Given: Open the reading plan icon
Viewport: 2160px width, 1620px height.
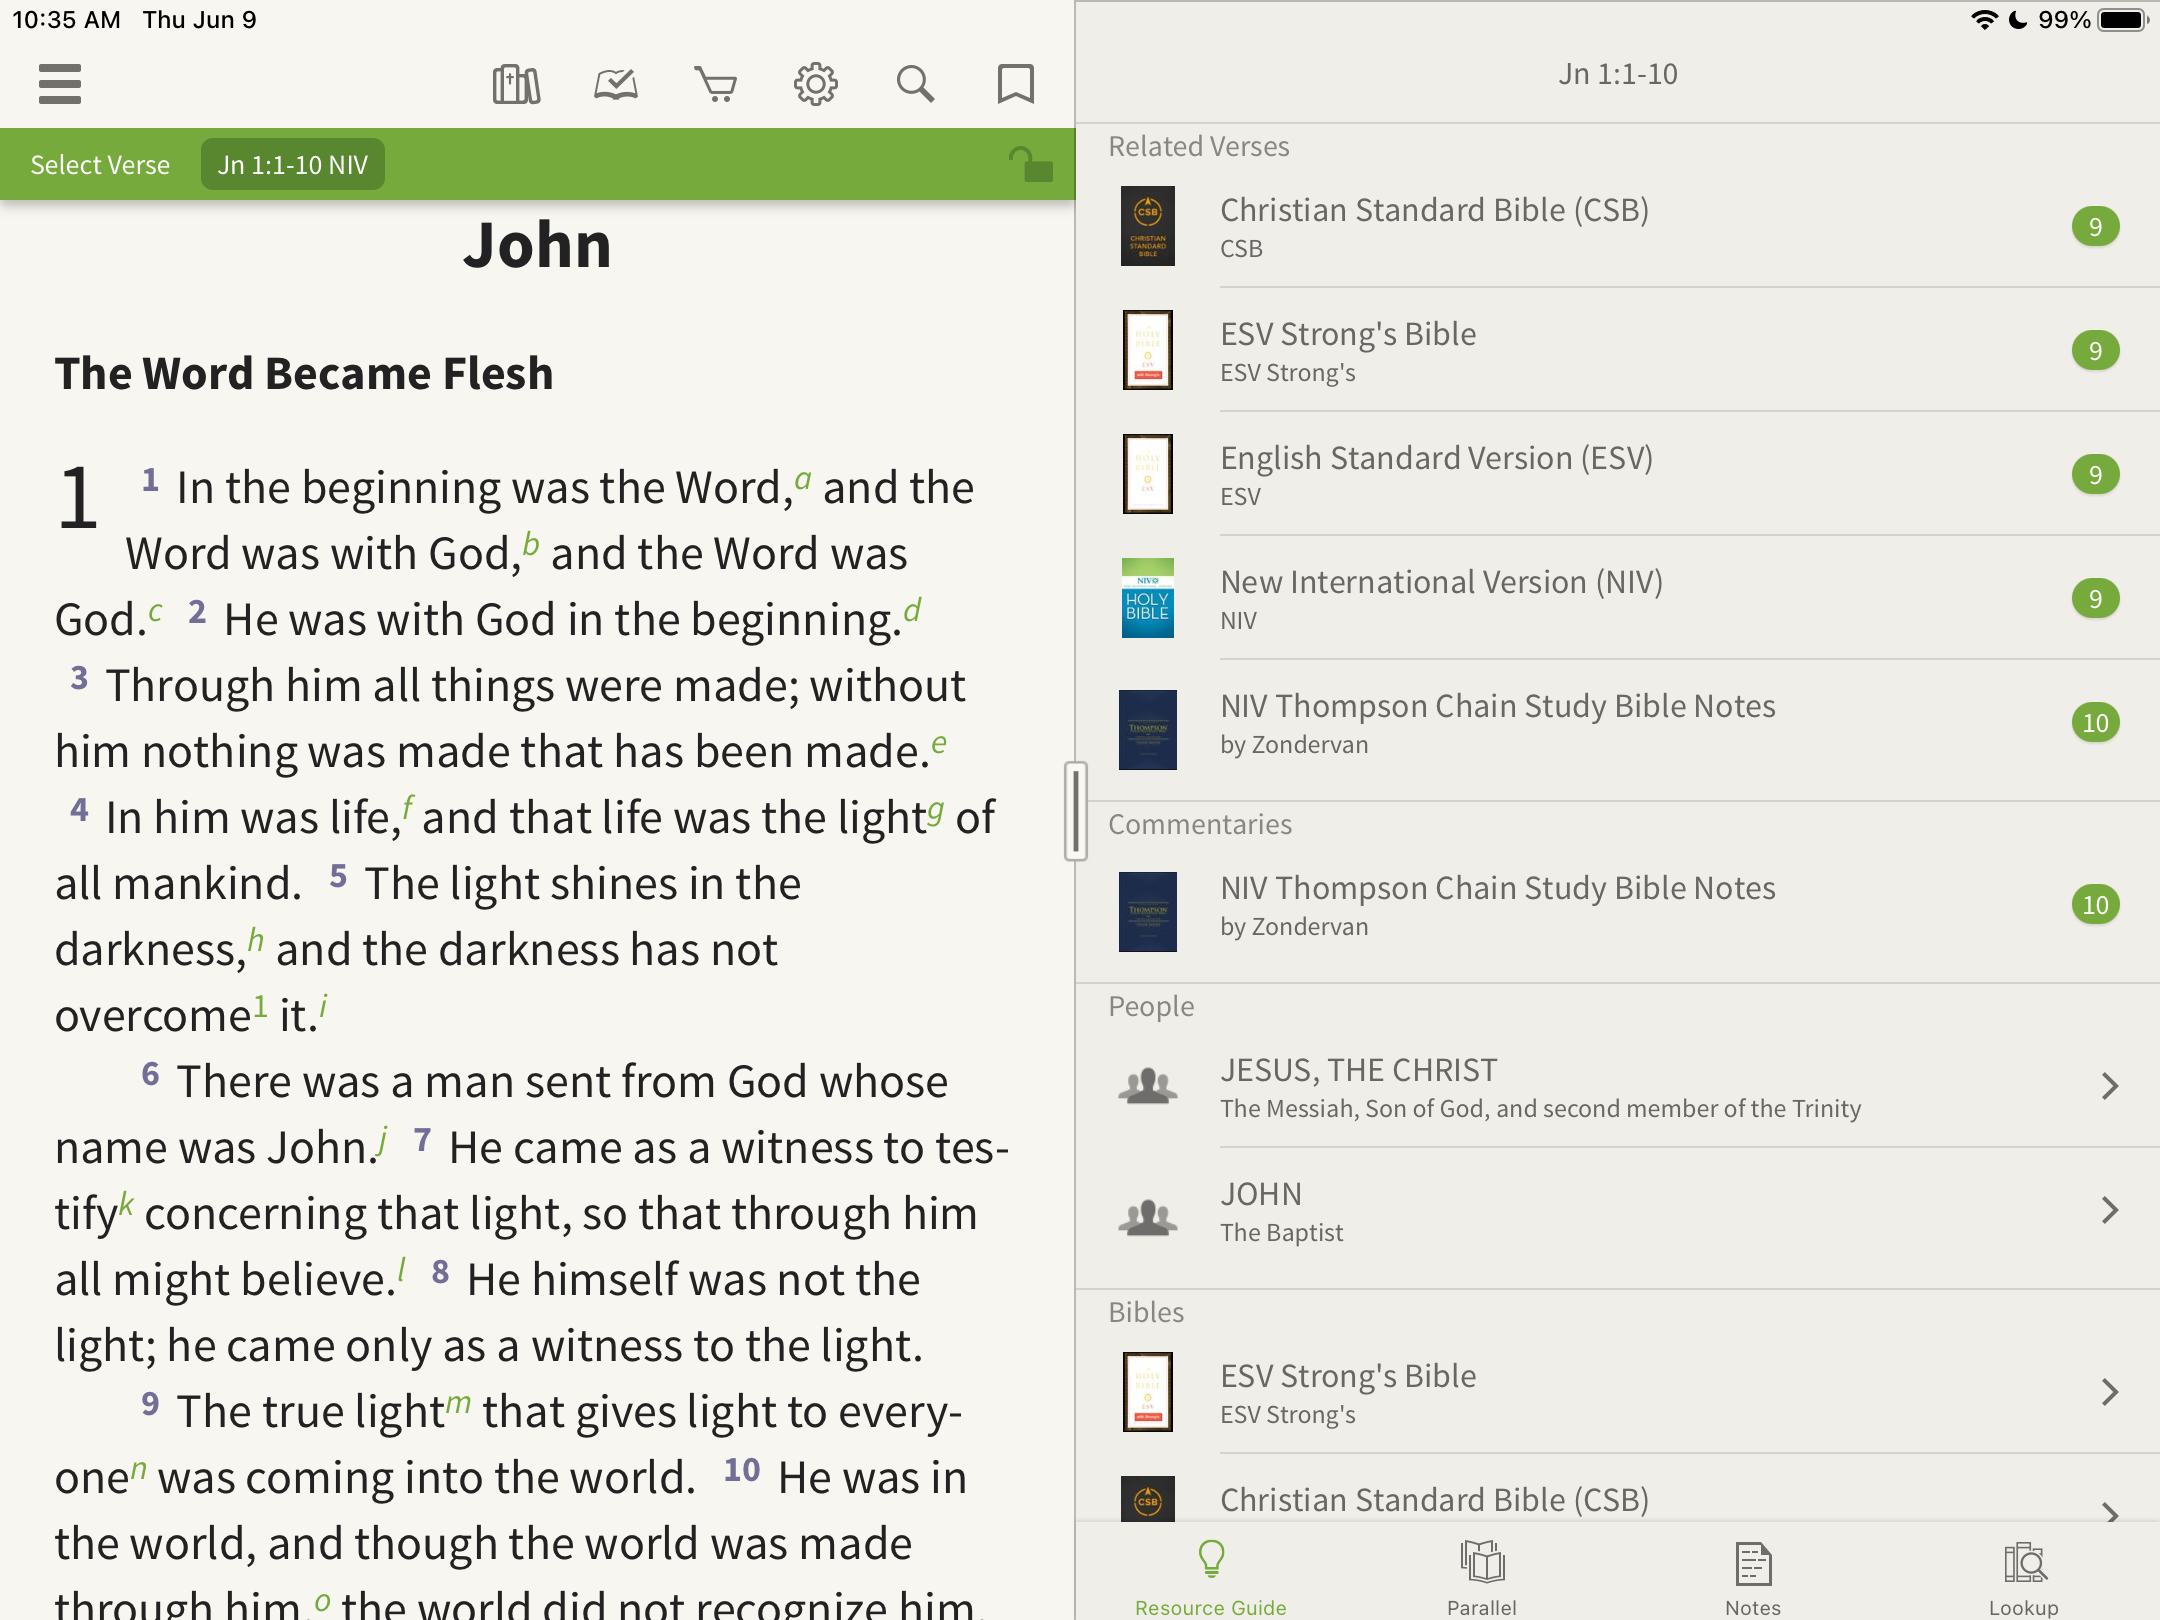Looking at the screenshot, I should (x=616, y=84).
